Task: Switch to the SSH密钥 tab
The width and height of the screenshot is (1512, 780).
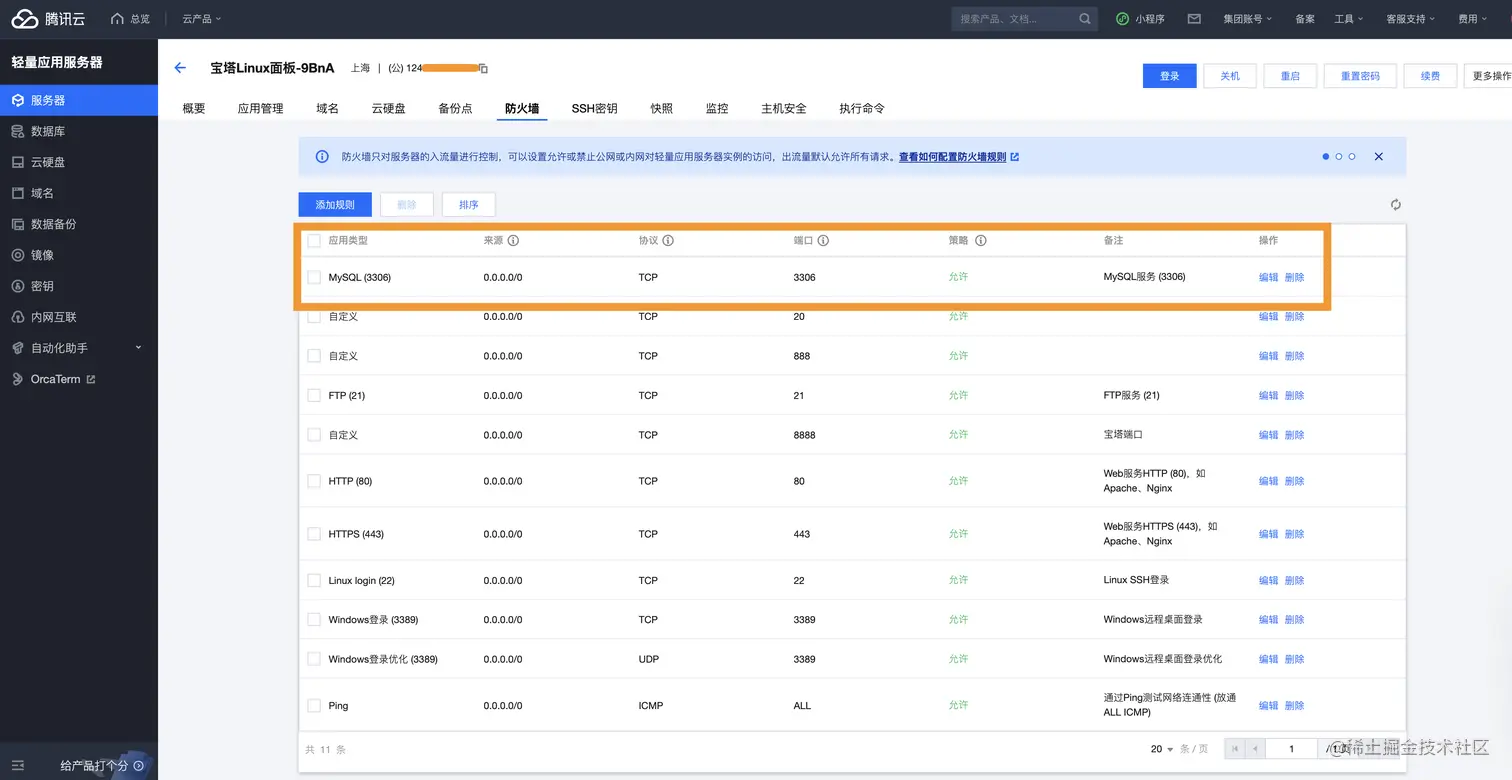Action: pyautogui.click(x=594, y=108)
